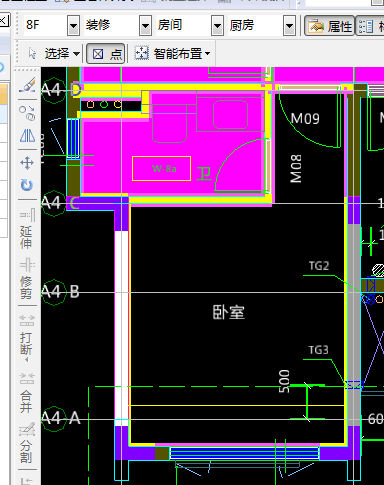This screenshot has height=485, width=384.
Task: Expand the 装修 category dropdown
Action: tap(145, 25)
